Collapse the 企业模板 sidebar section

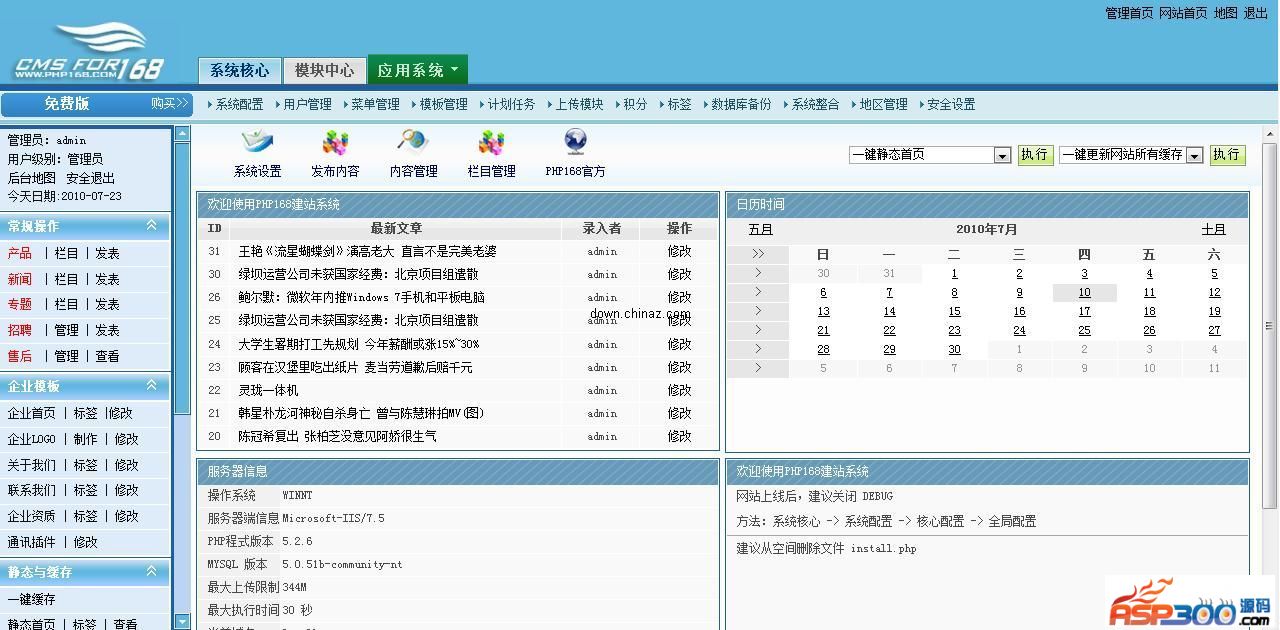tap(152, 385)
